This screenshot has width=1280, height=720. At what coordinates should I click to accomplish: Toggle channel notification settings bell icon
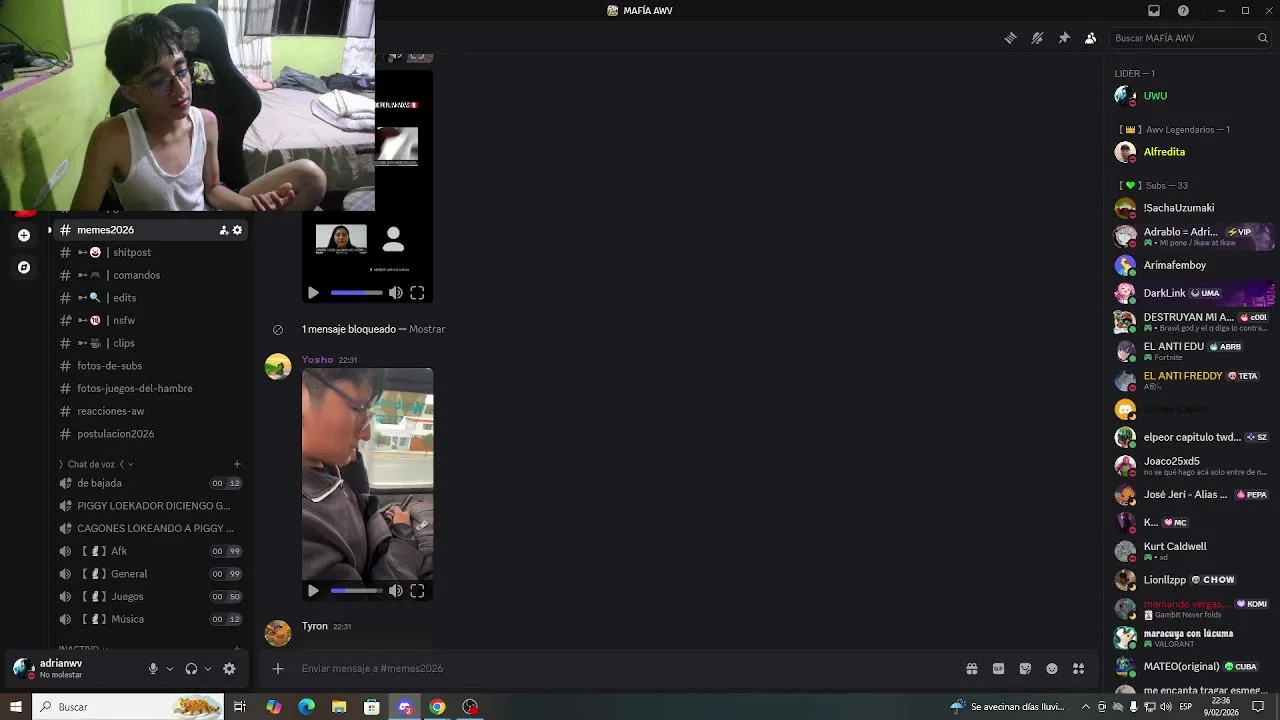point(1037,38)
